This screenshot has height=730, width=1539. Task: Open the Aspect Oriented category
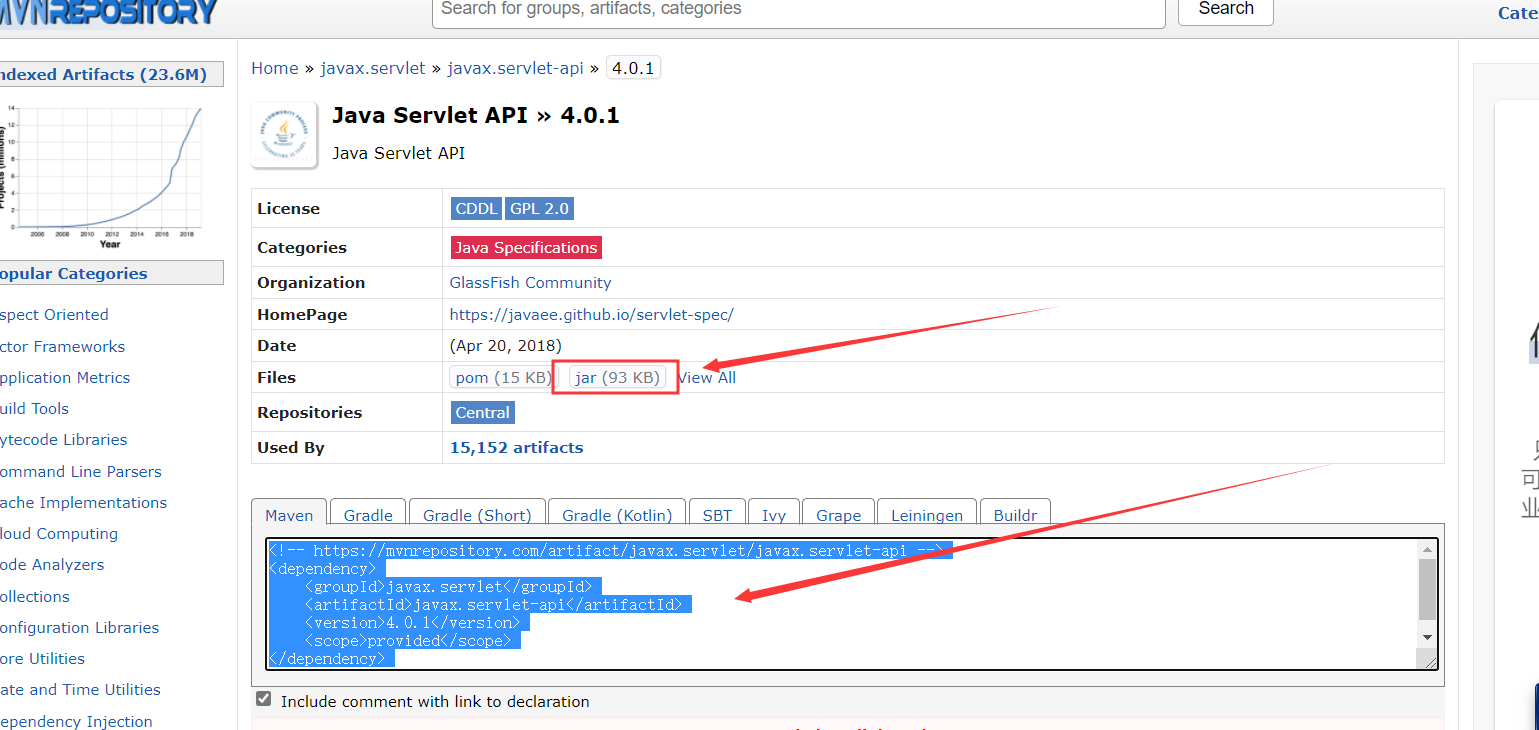click(54, 314)
